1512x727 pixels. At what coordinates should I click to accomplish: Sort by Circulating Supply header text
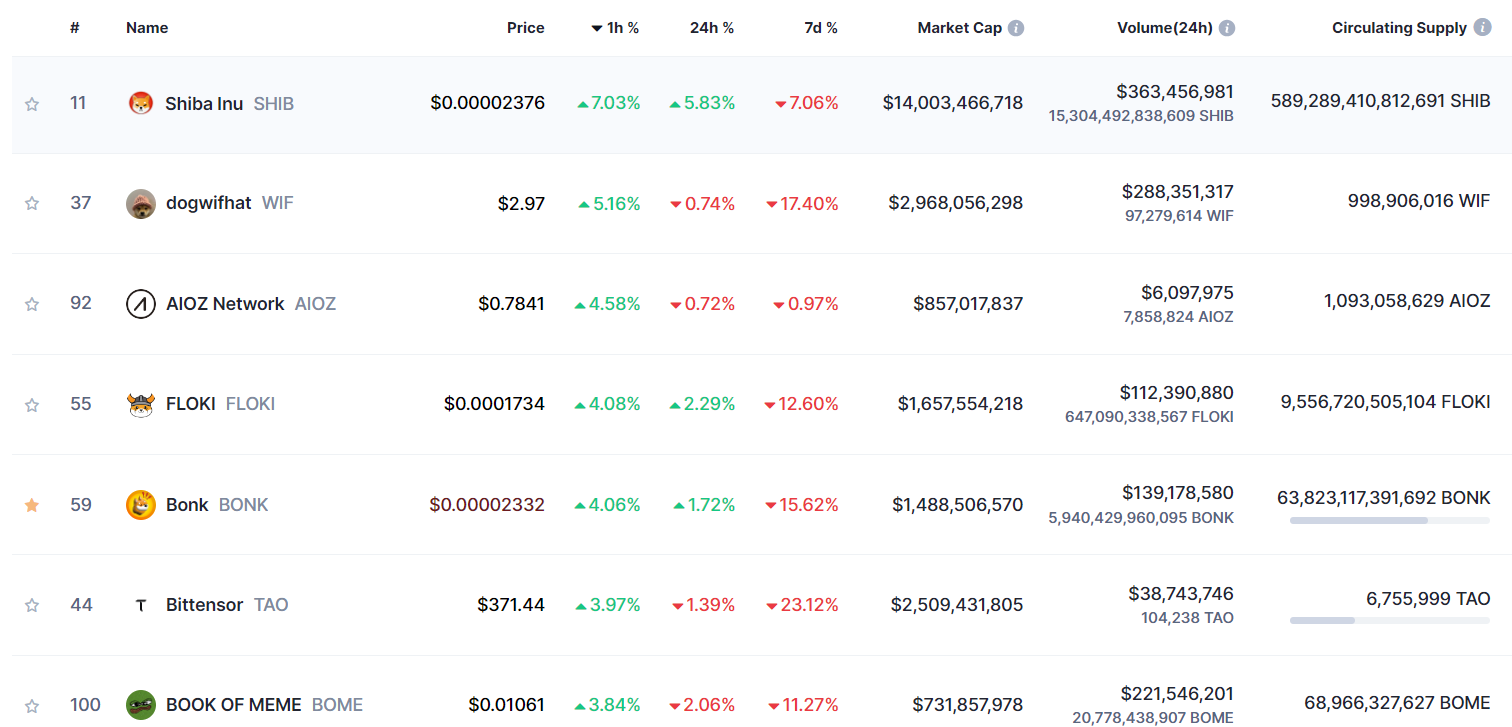coord(1400,28)
